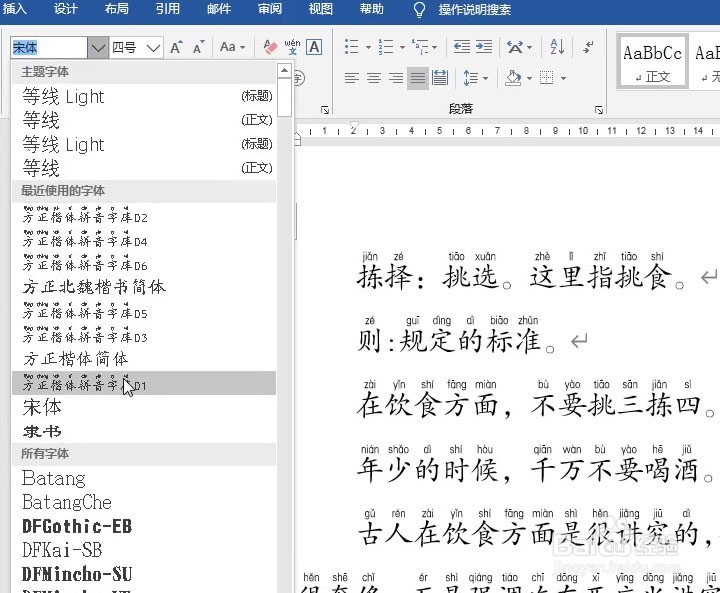720x593 pixels.
Task: Choose 方正楷体拼音字库 D2 font
Action: coord(144,216)
